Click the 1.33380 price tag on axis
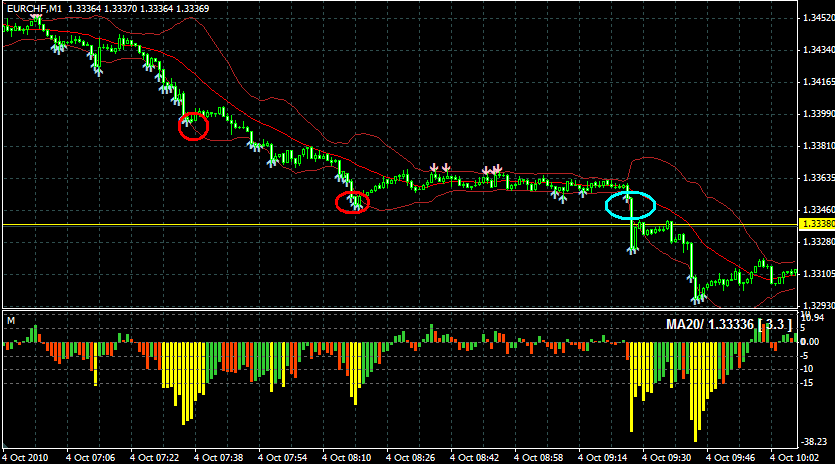 816,225
